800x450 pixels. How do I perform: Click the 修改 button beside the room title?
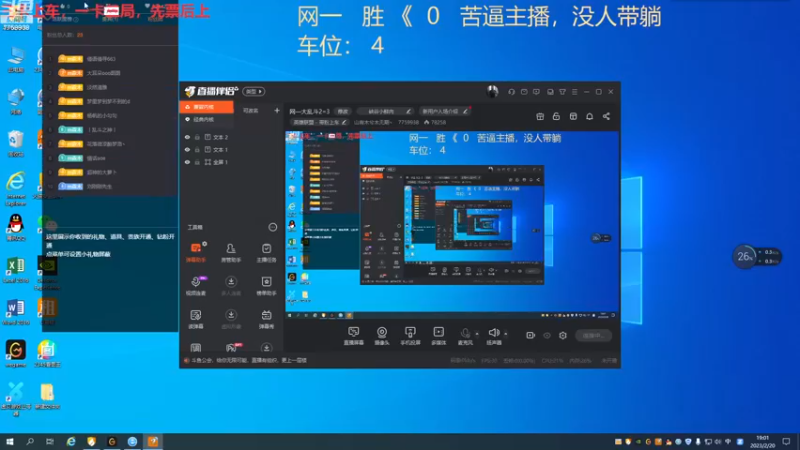pyautogui.click(x=343, y=111)
